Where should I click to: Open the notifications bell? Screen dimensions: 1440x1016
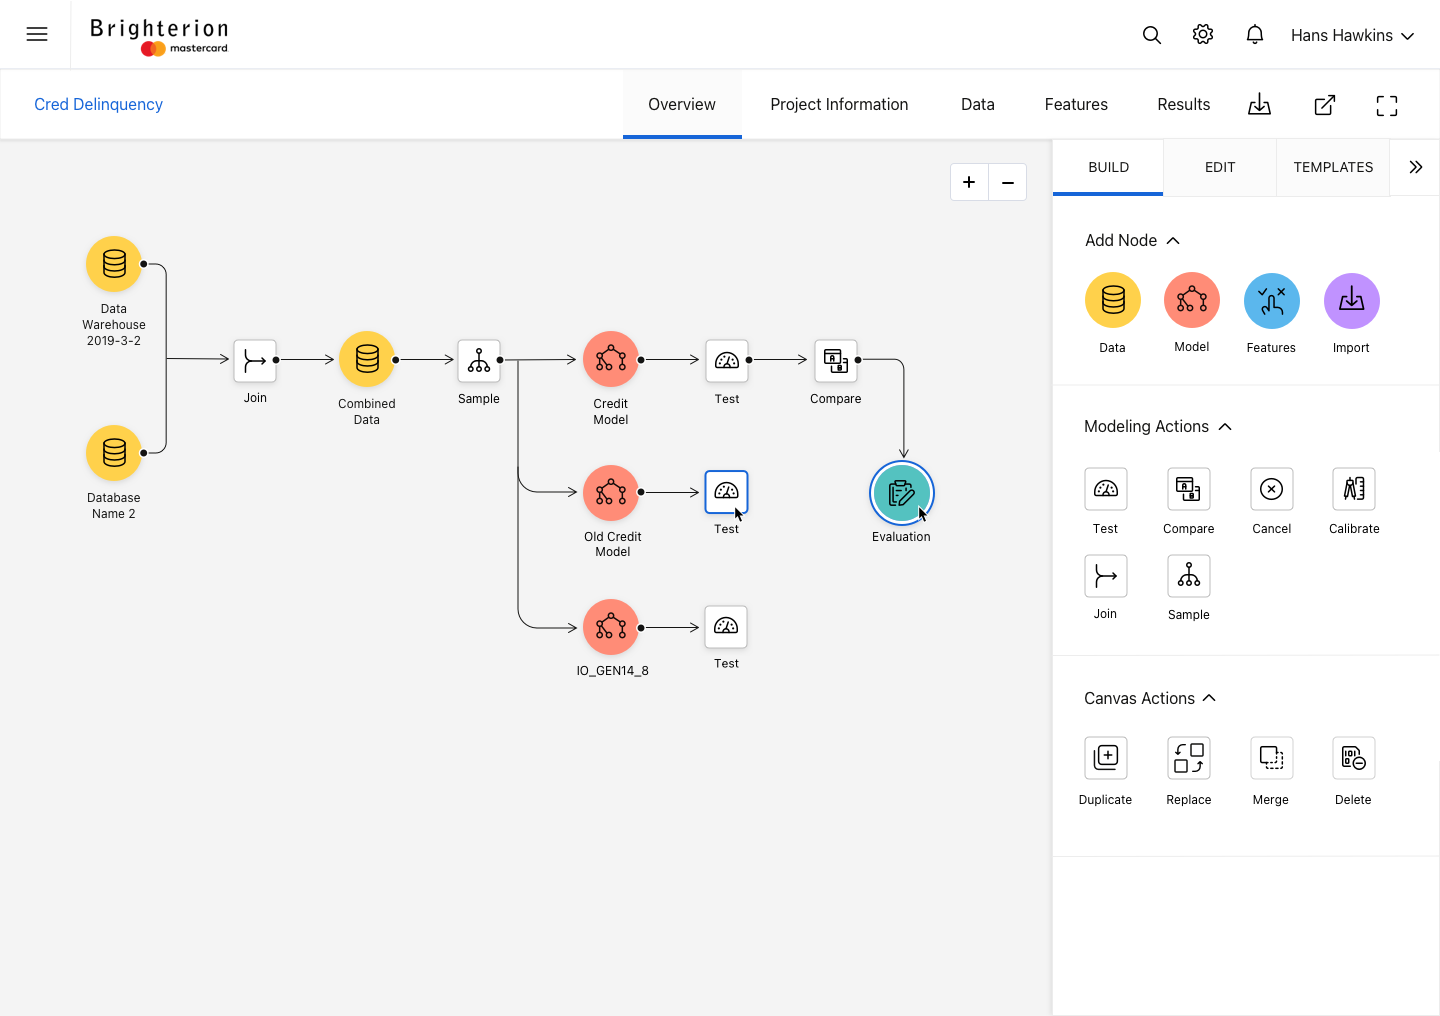1255,35
